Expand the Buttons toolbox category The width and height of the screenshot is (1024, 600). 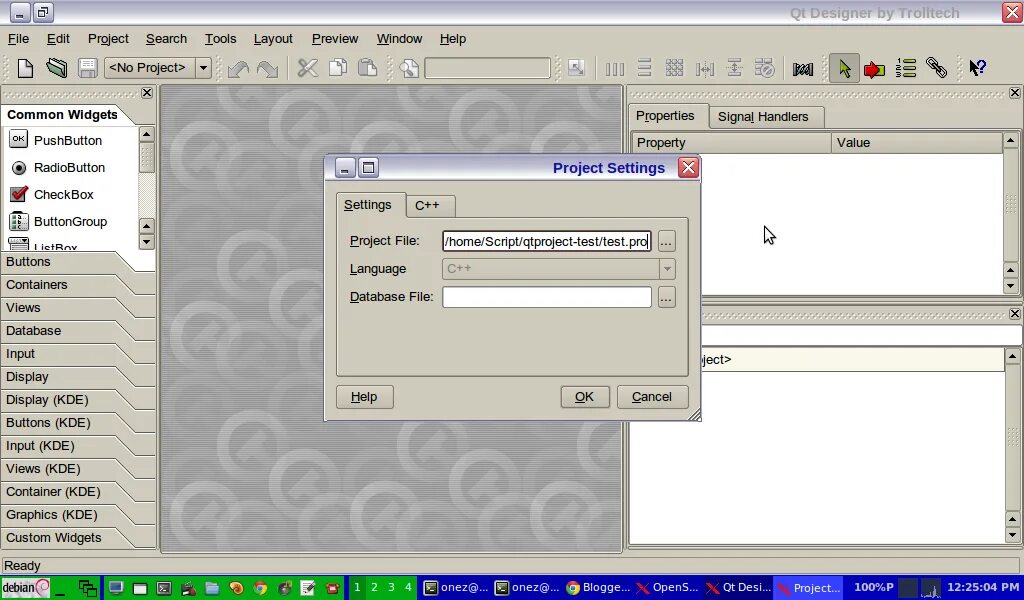(x=78, y=262)
